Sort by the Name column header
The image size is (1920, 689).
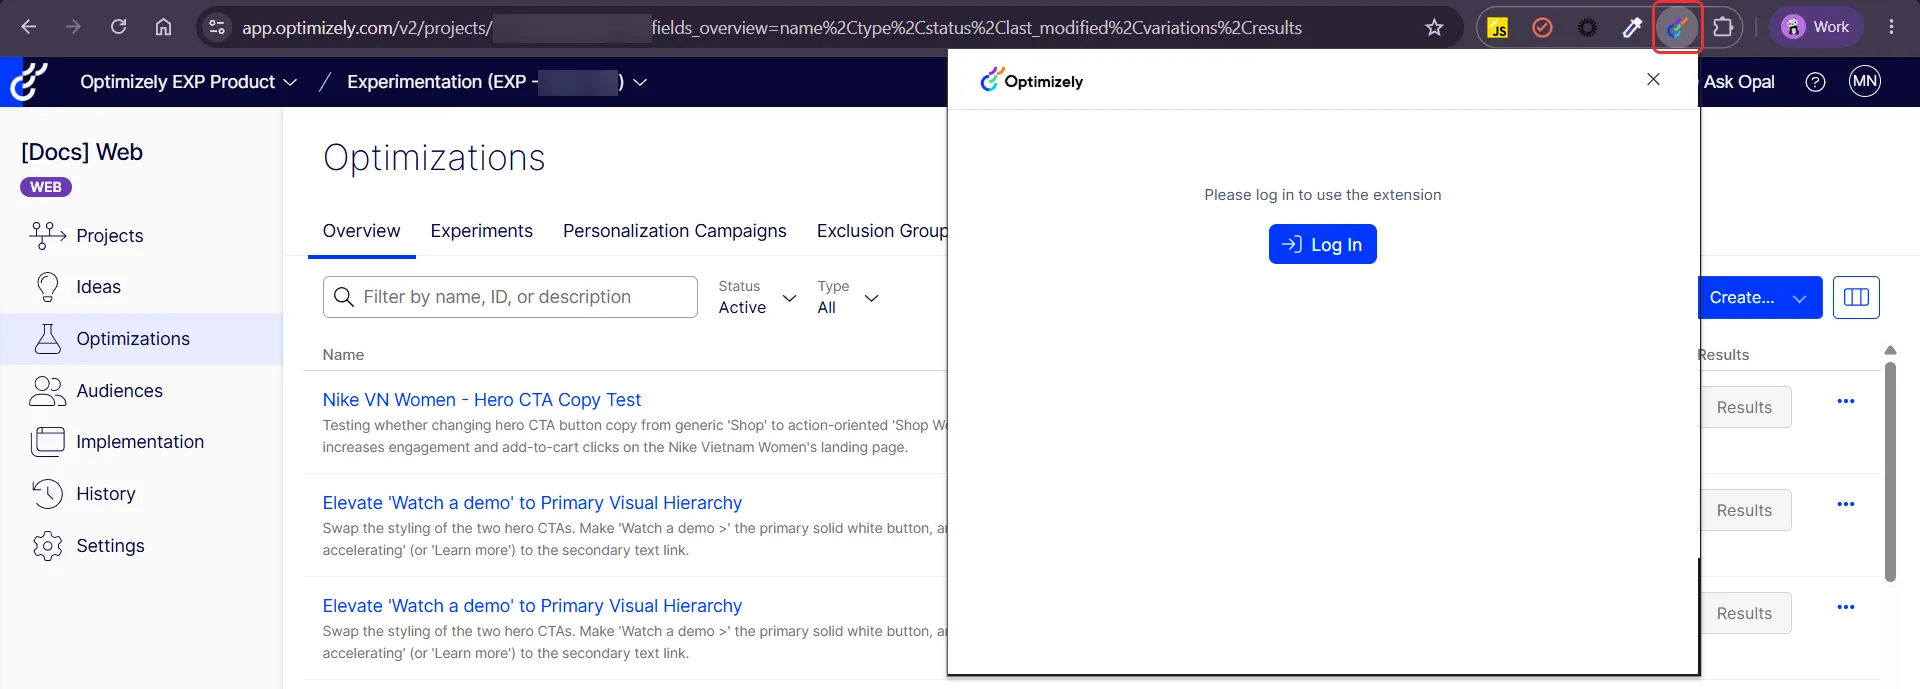(x=343, y=355)
